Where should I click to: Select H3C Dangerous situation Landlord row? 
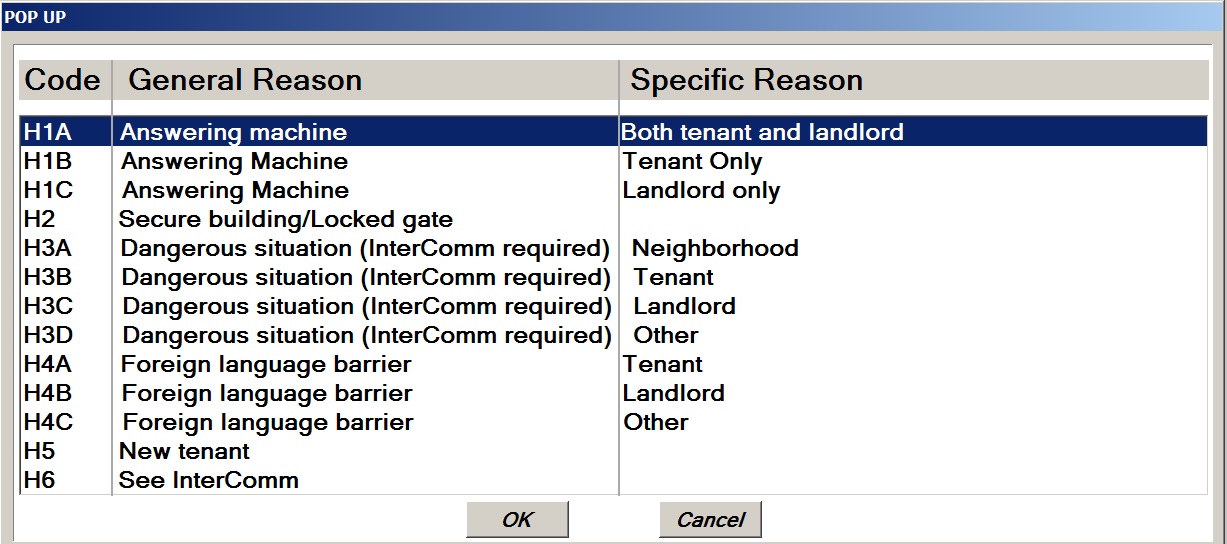click(366, 306)
